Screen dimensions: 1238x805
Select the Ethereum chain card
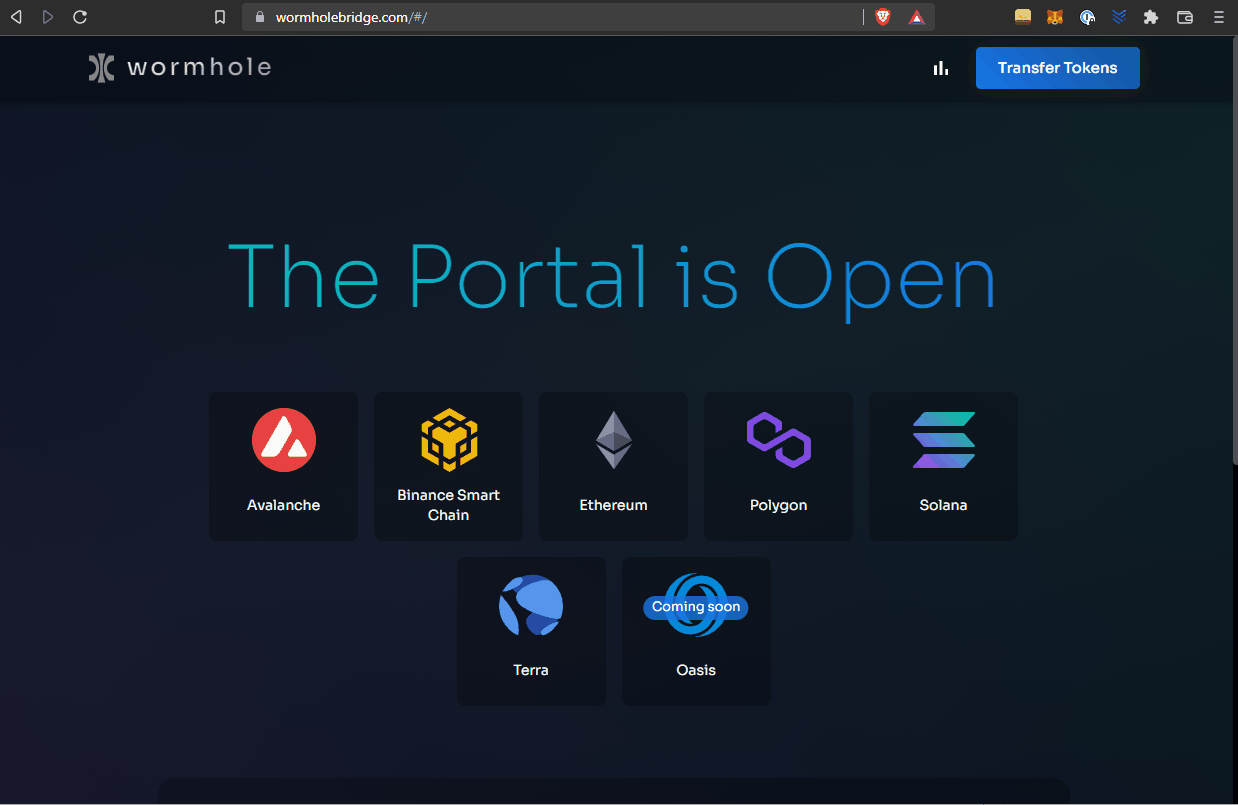[614, 466]
